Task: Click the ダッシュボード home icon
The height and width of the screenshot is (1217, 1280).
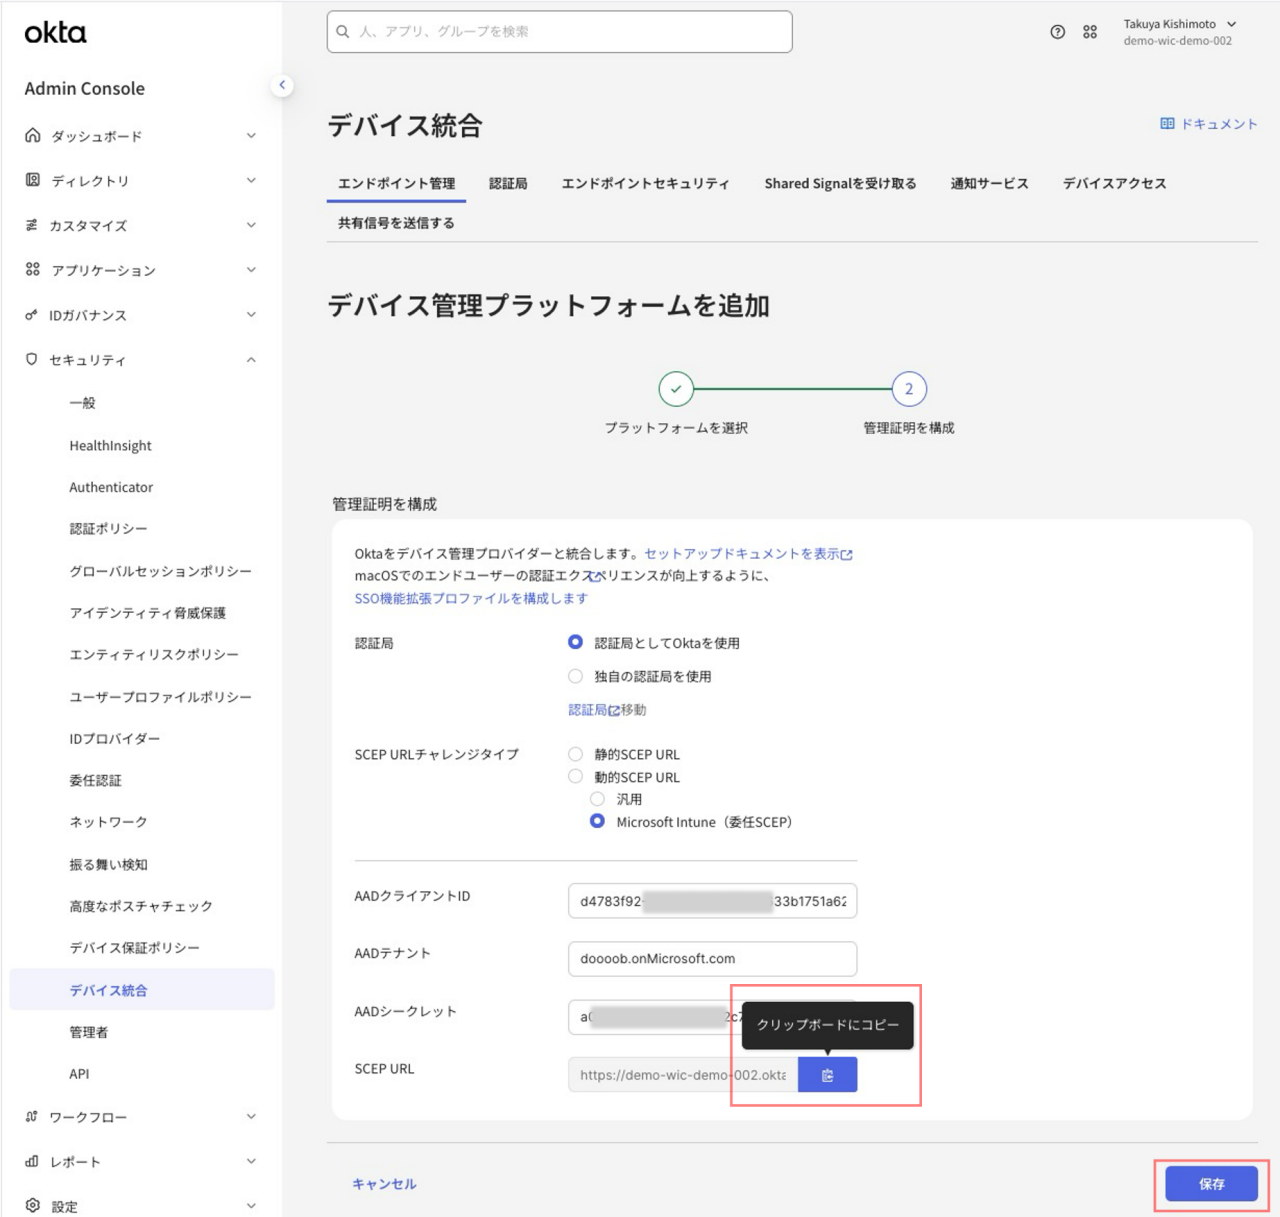Action: 33,135
